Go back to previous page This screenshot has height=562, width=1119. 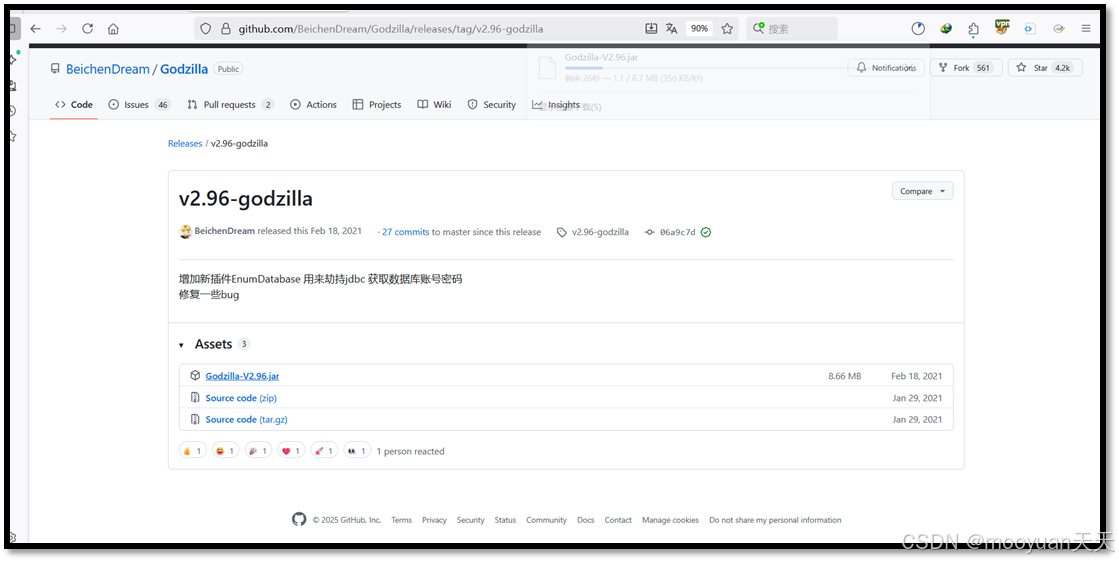36,29
